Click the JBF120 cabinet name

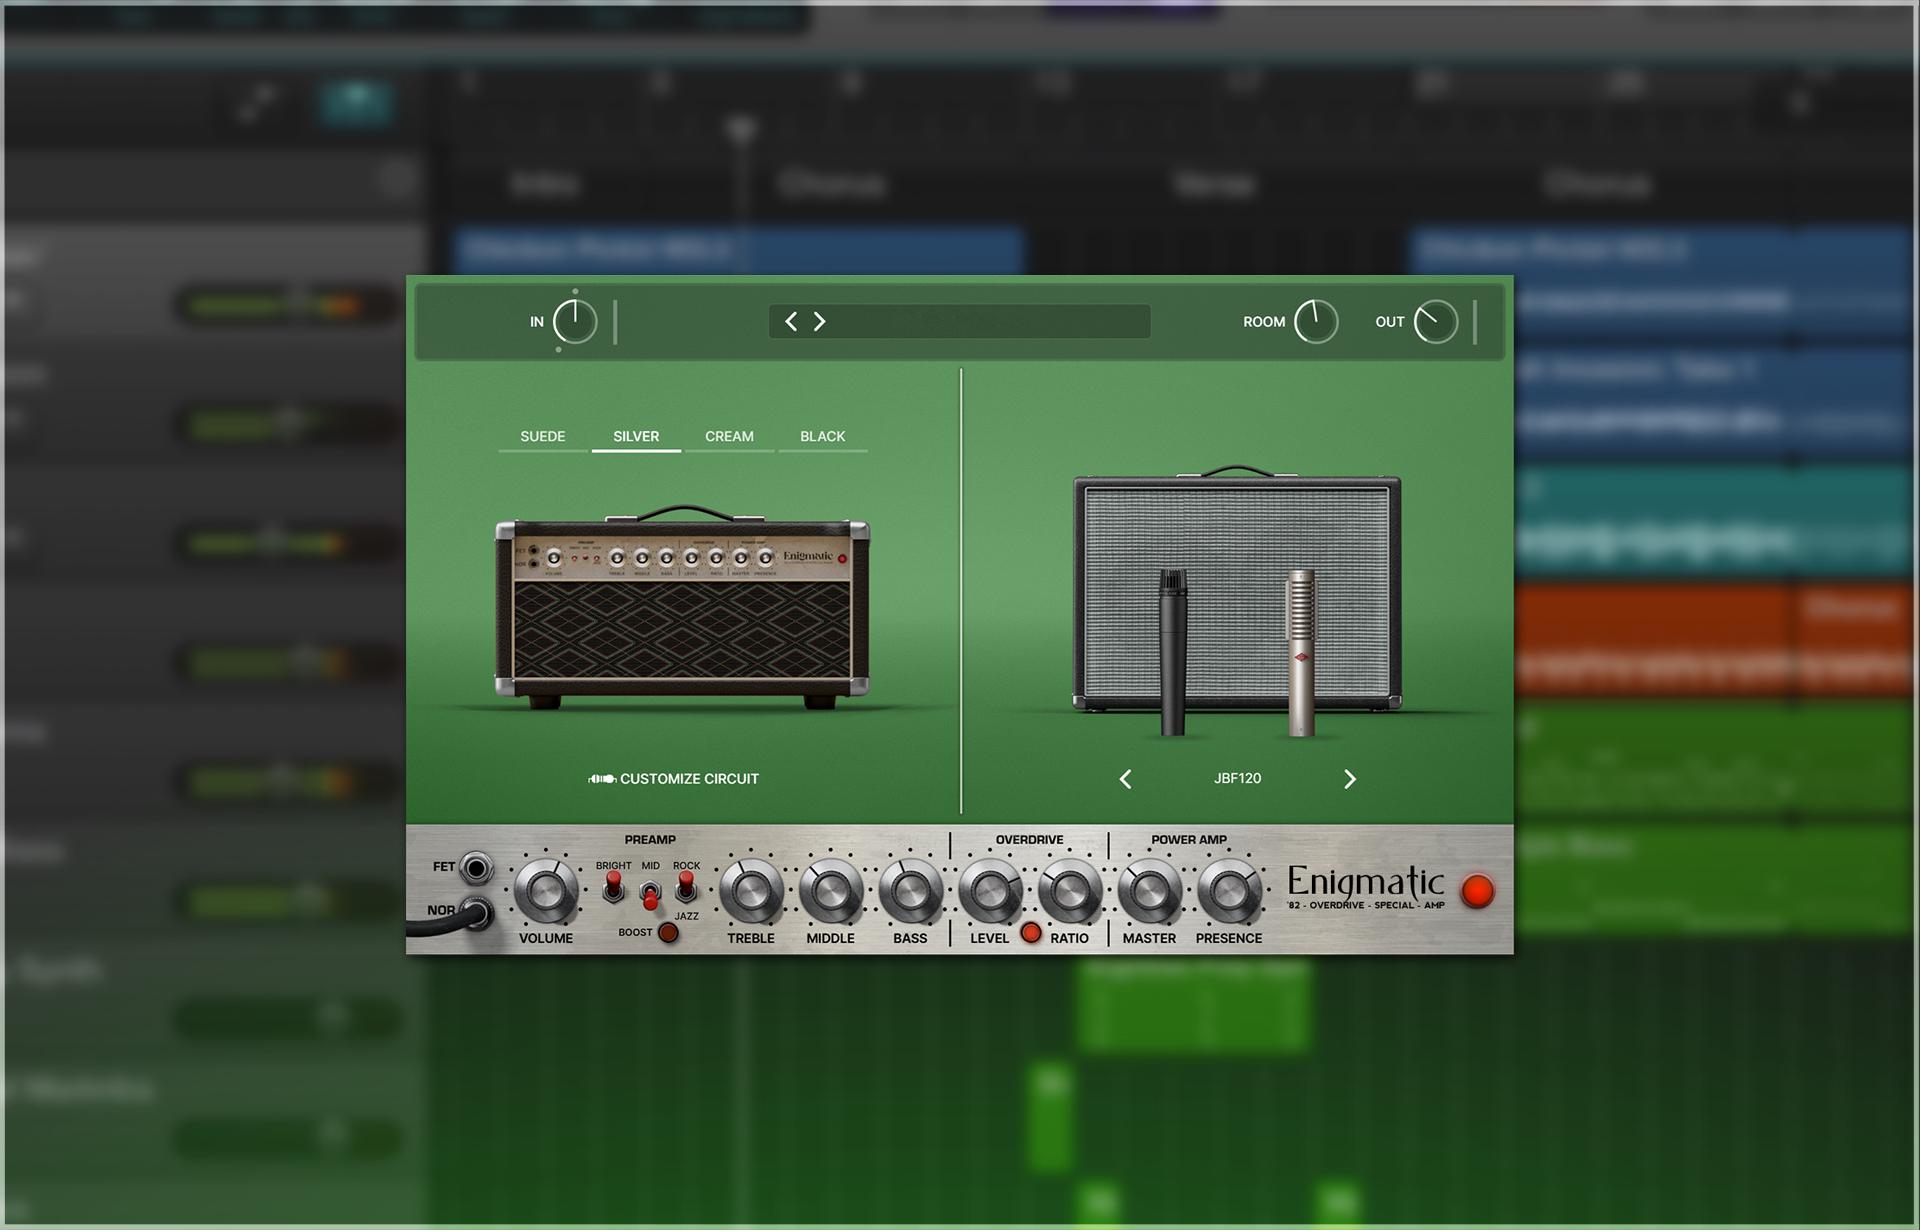pos(1238,778)
